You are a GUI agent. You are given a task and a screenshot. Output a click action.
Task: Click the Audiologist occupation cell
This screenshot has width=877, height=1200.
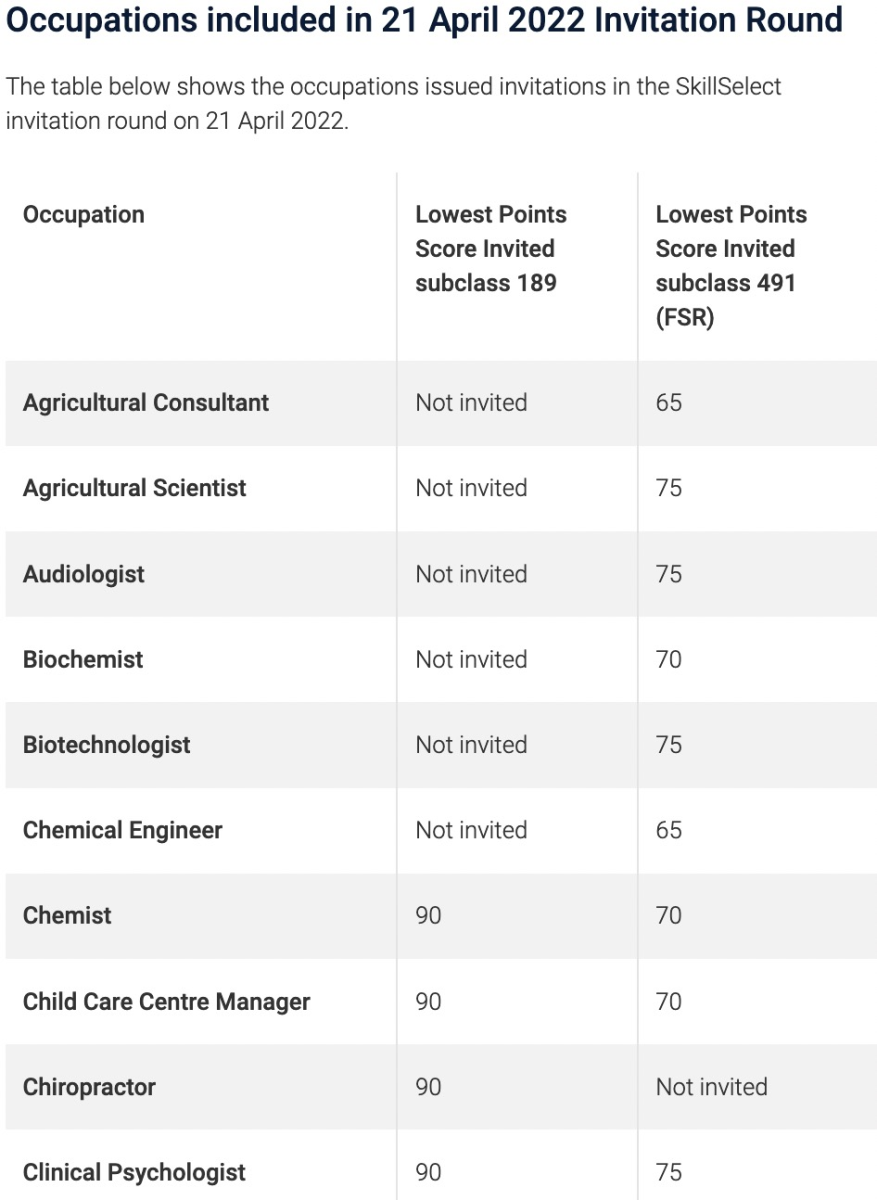(84, 574)
